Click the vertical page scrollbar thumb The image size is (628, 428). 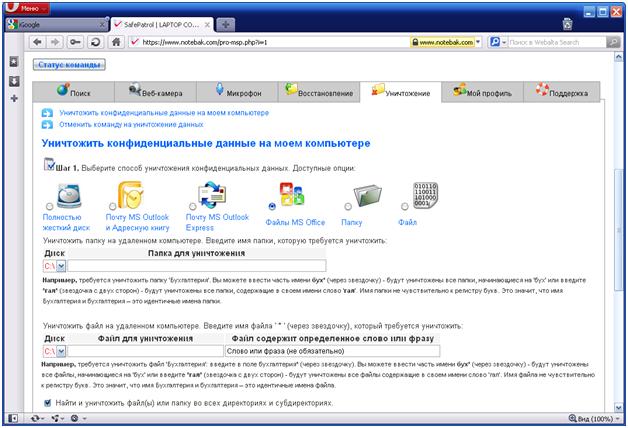point(618,230)
